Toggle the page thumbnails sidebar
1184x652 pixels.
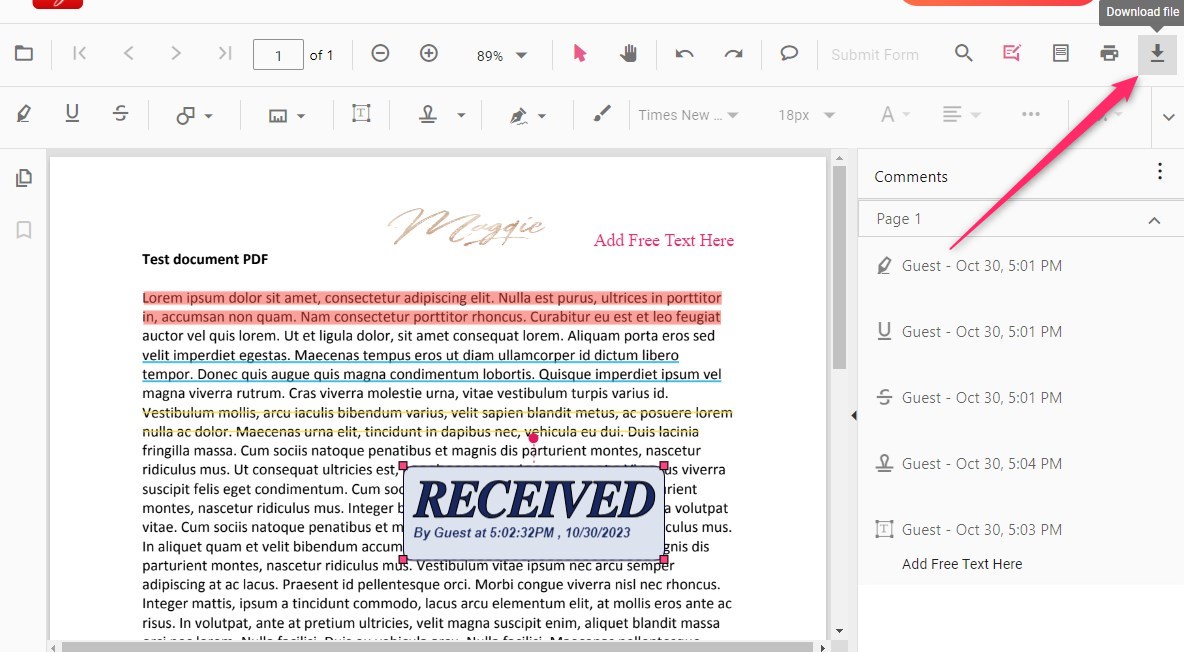pos(23,177)
